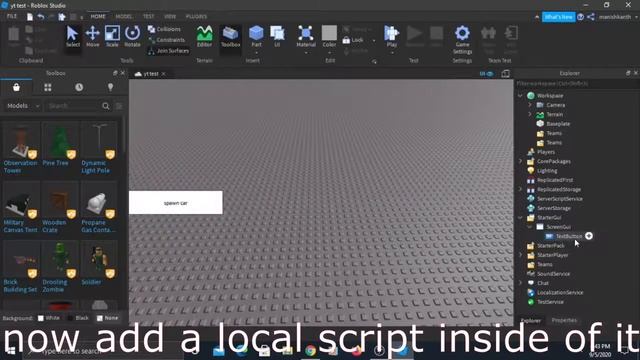
Task: Switch to the PLUGINS ribbon tab
Action: (x=196, y=16)
